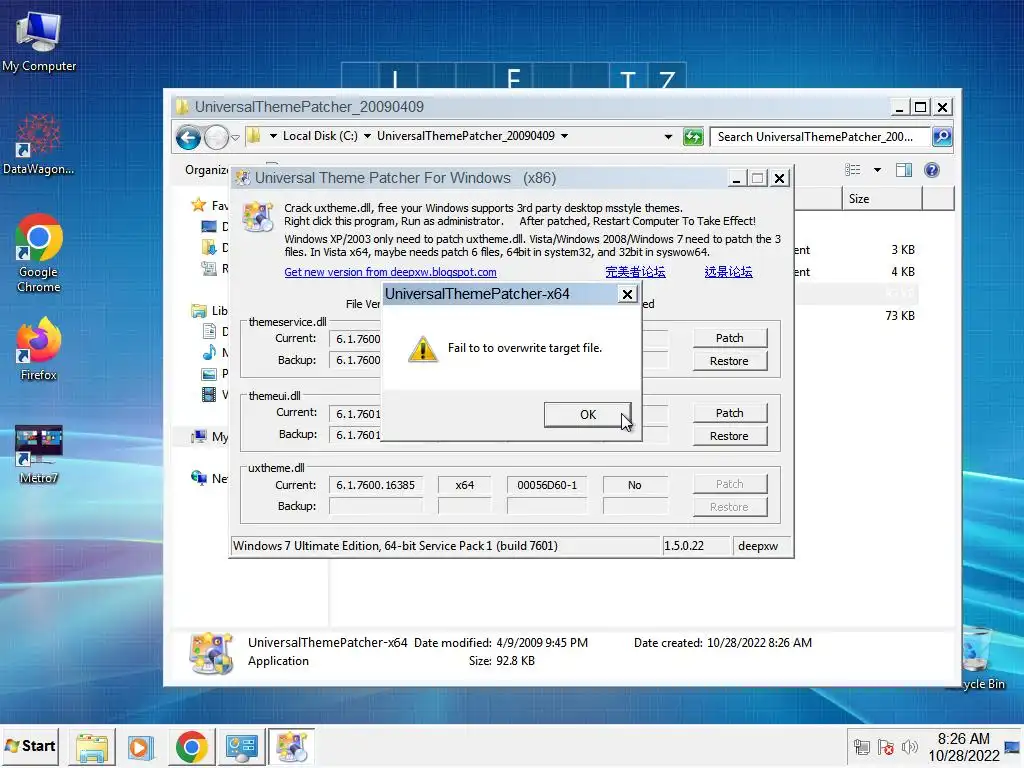Toggle the Explorer preview pane
The height and width of the screenshot is (768, 1024).
pyautogui.click(x=904, y=170)
